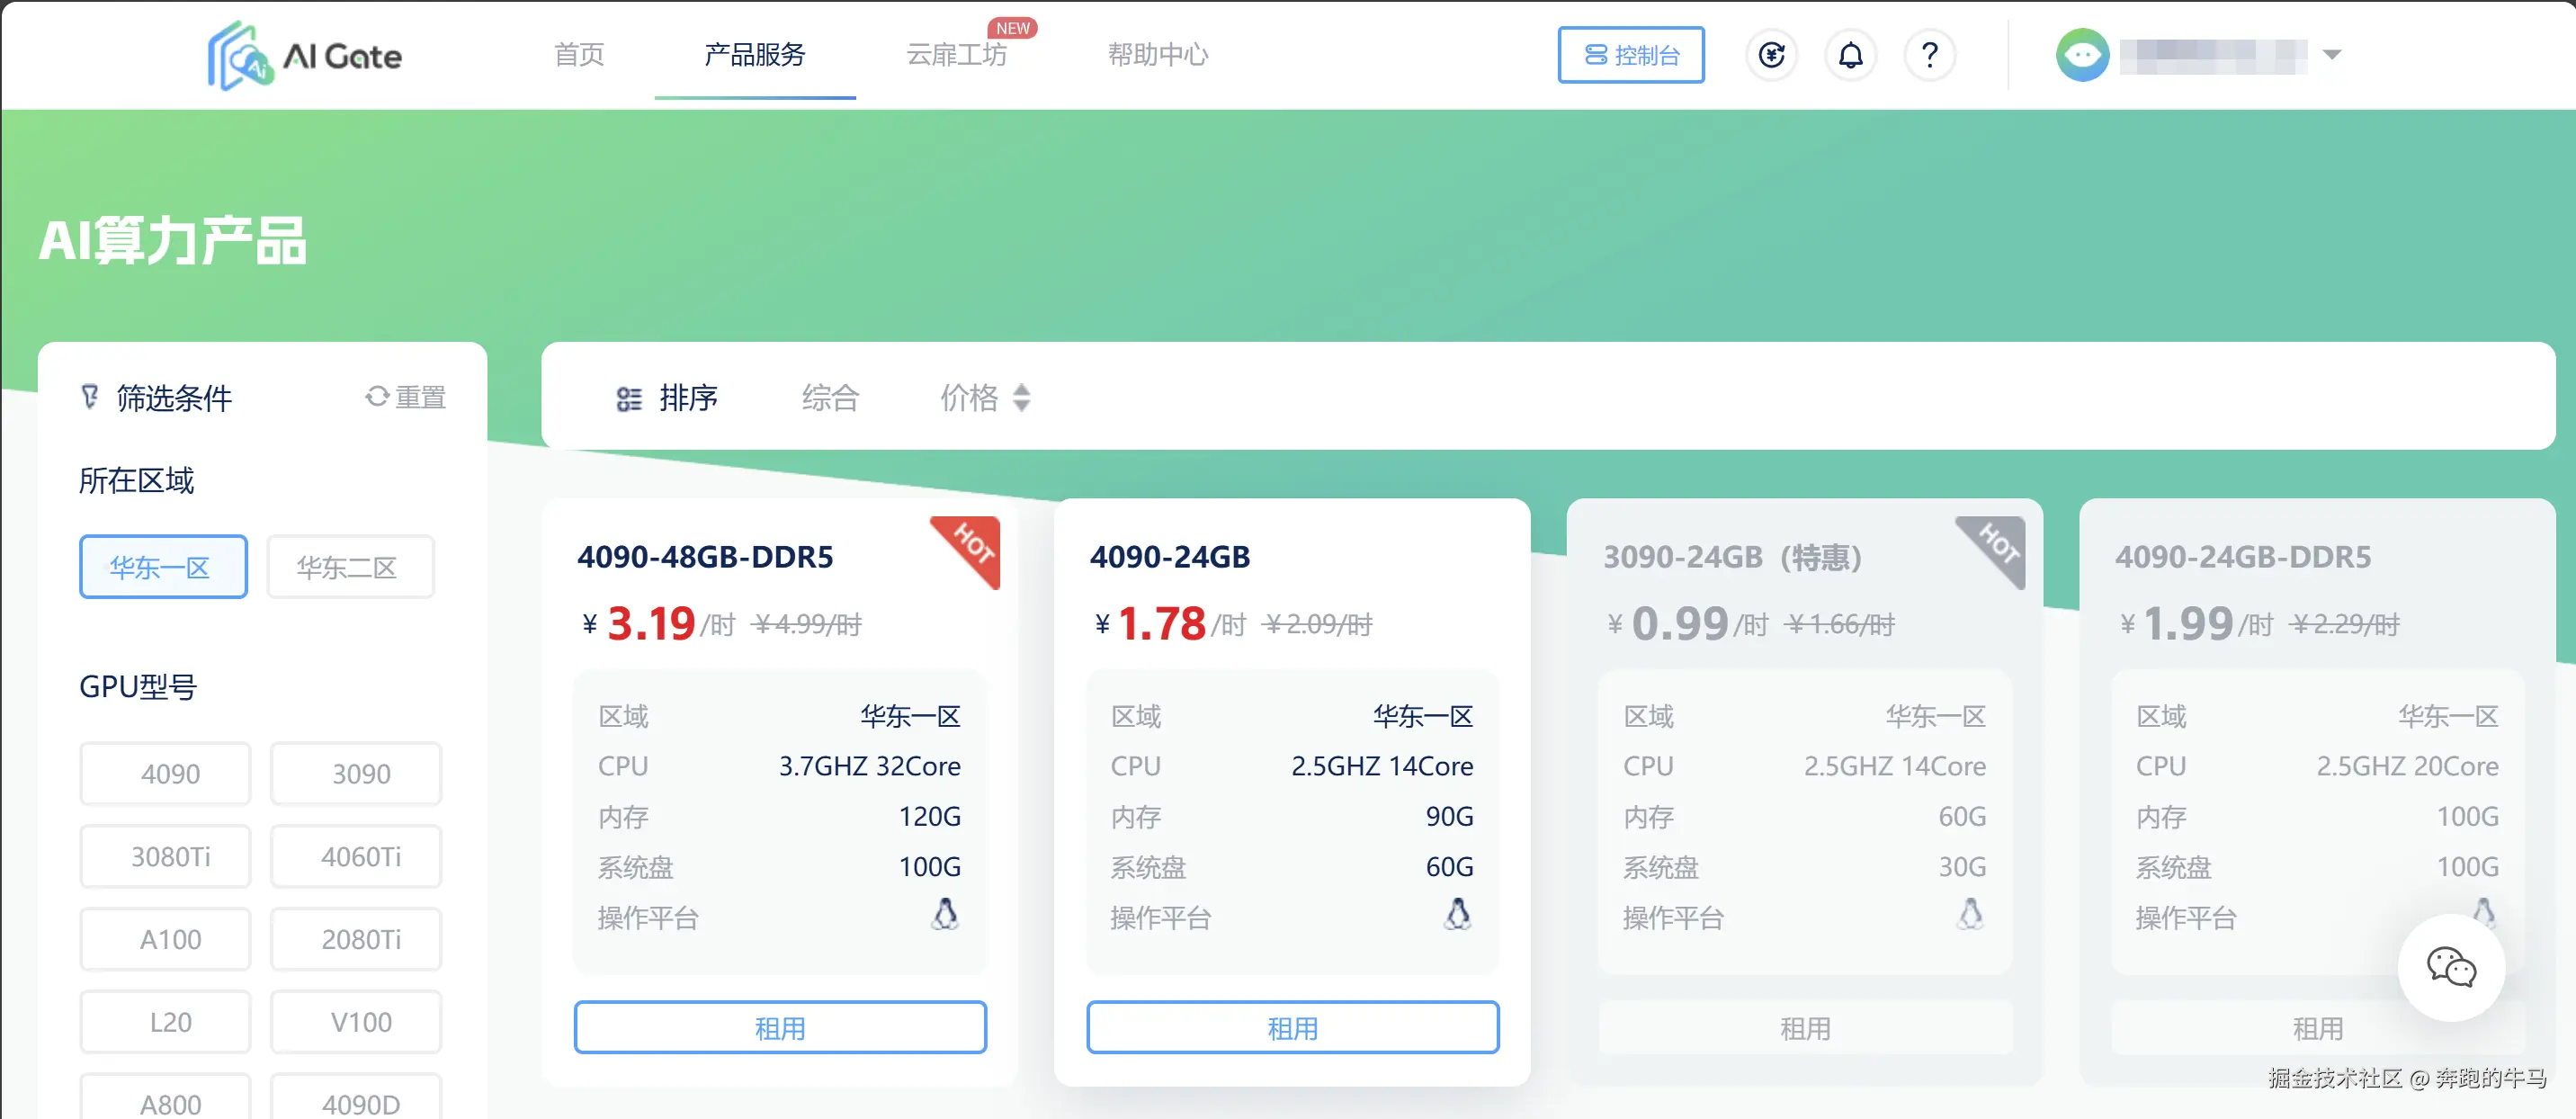Open the WeChat chat bubble icon
2576x1119 pixels.
pos(2452,967)
